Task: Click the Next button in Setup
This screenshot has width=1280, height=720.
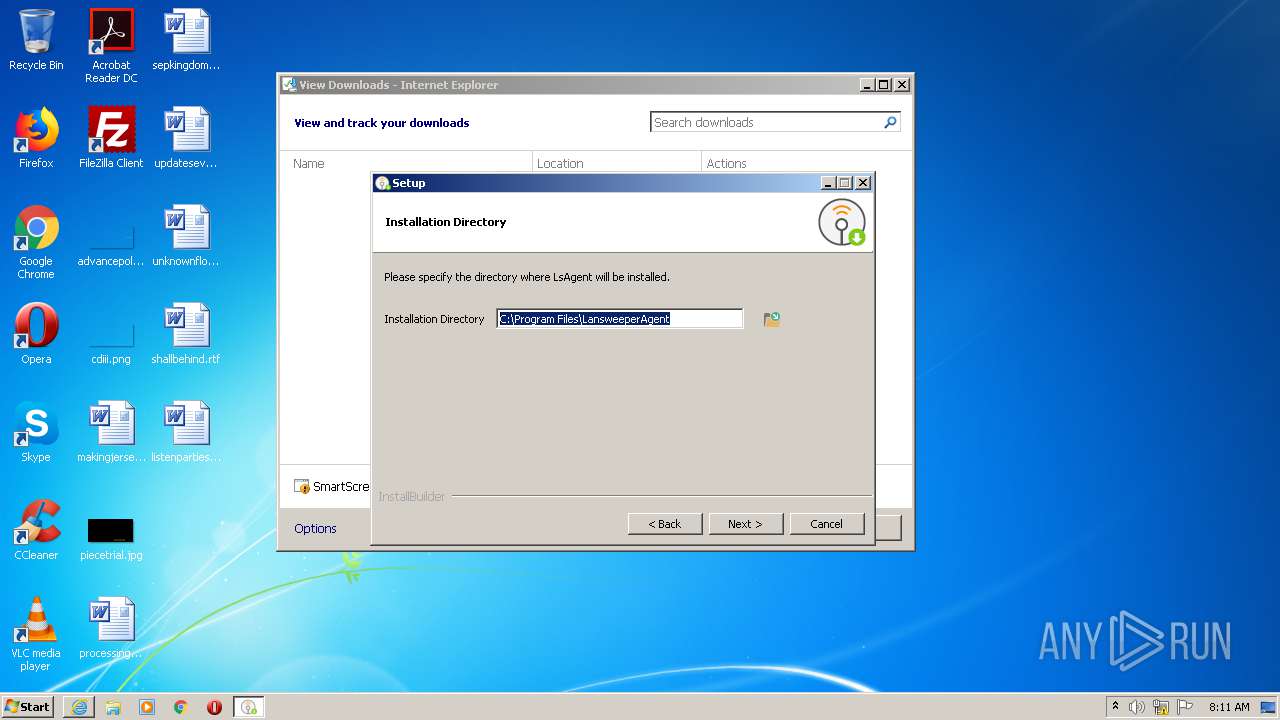Action: 745,524
